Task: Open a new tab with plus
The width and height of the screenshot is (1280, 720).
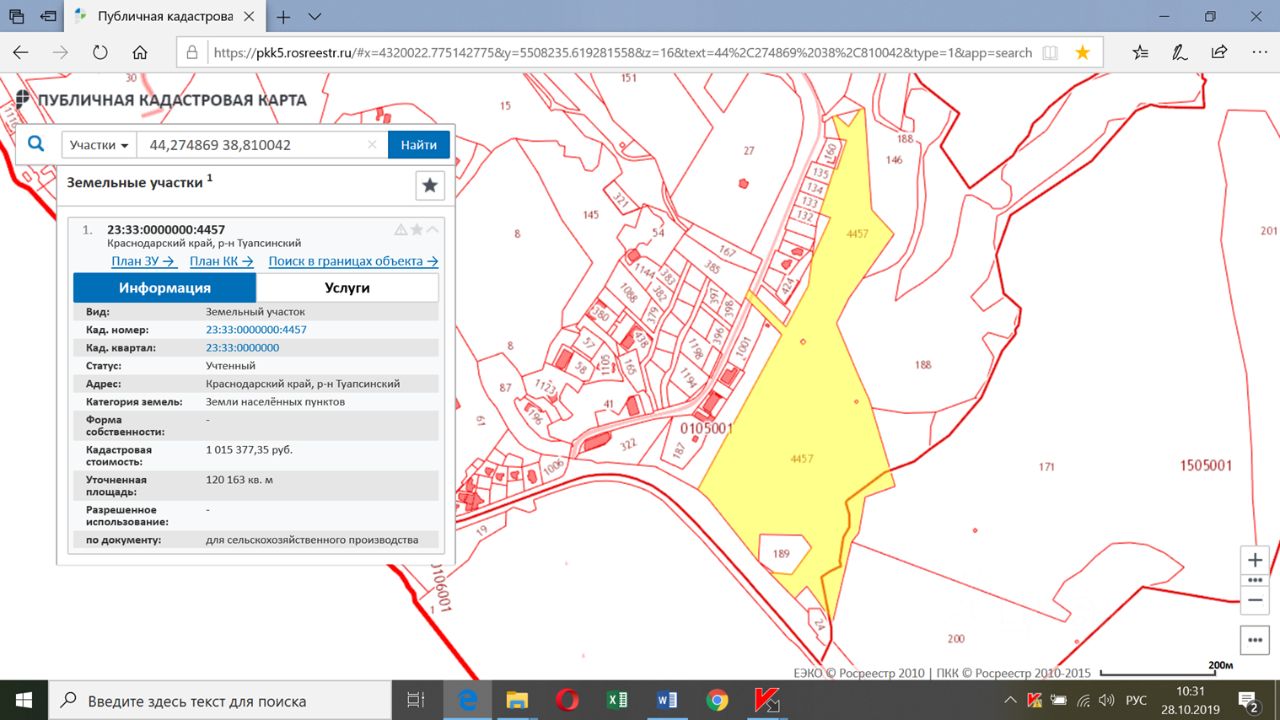Action: coord(284,17)
